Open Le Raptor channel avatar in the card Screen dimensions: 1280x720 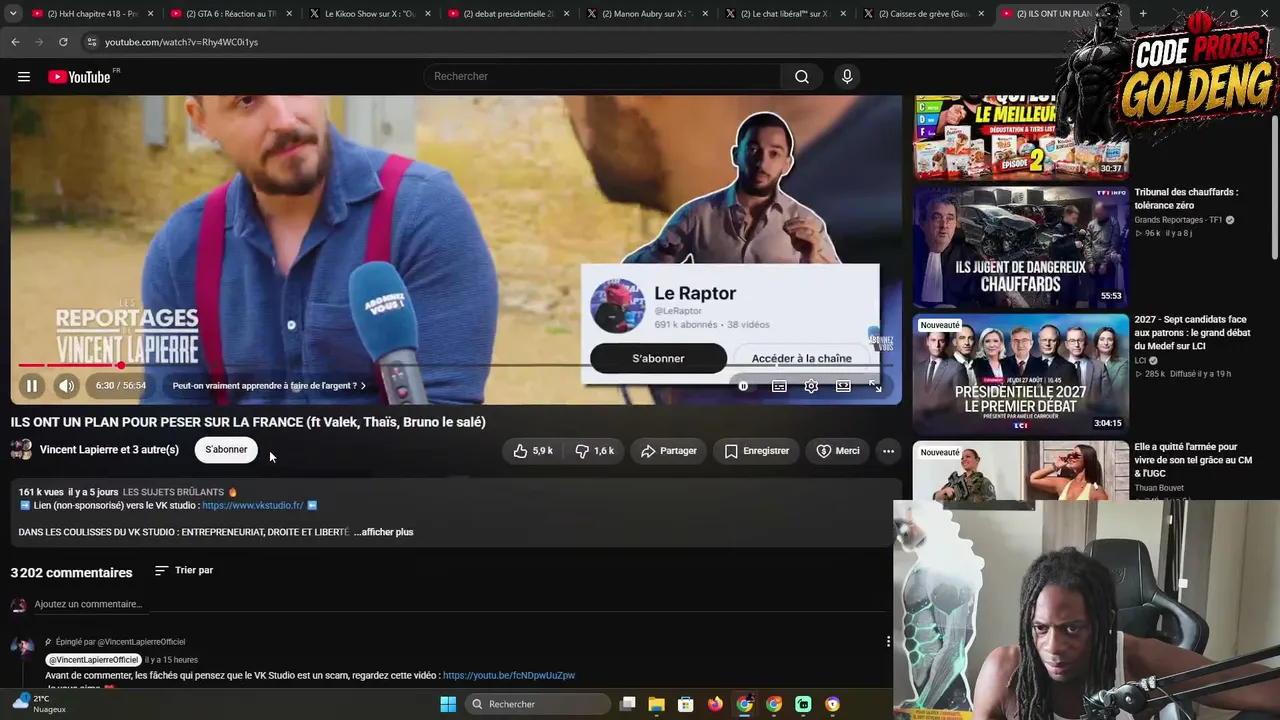tap(617, 306)
